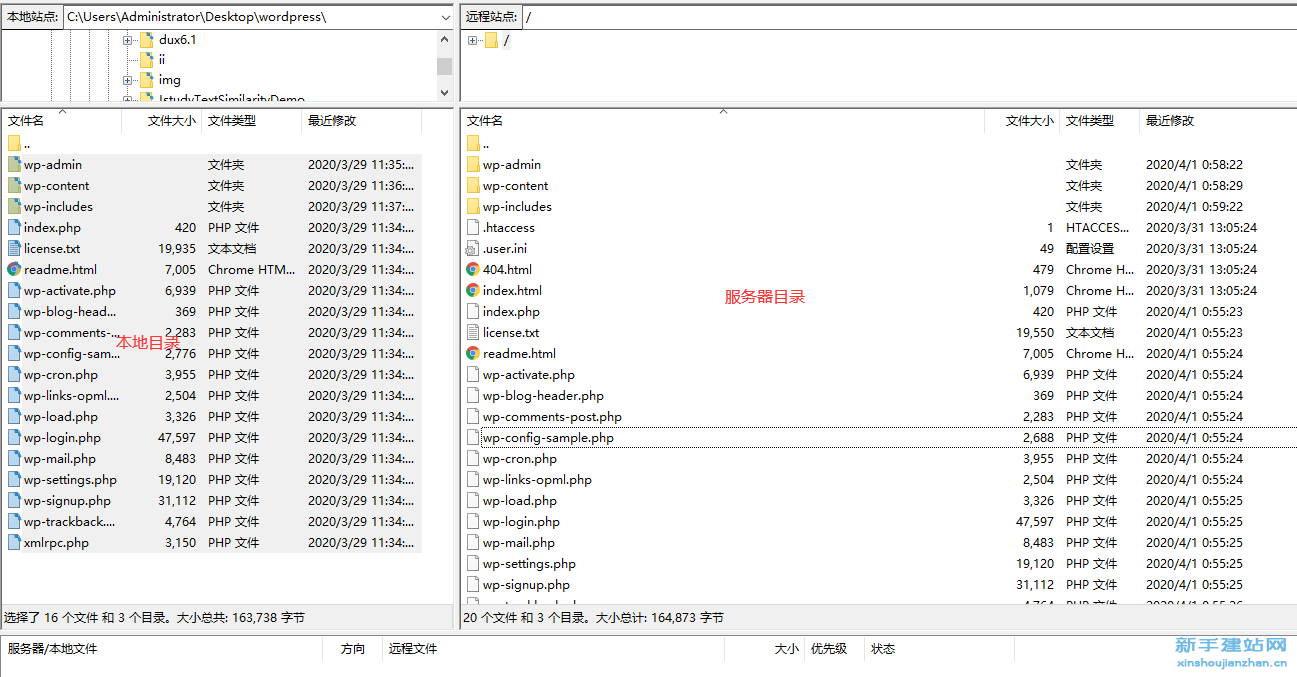This screenshot has width=1297, height=677.
Task: Click the local tree scrollbar thumb
Action: 444,66
